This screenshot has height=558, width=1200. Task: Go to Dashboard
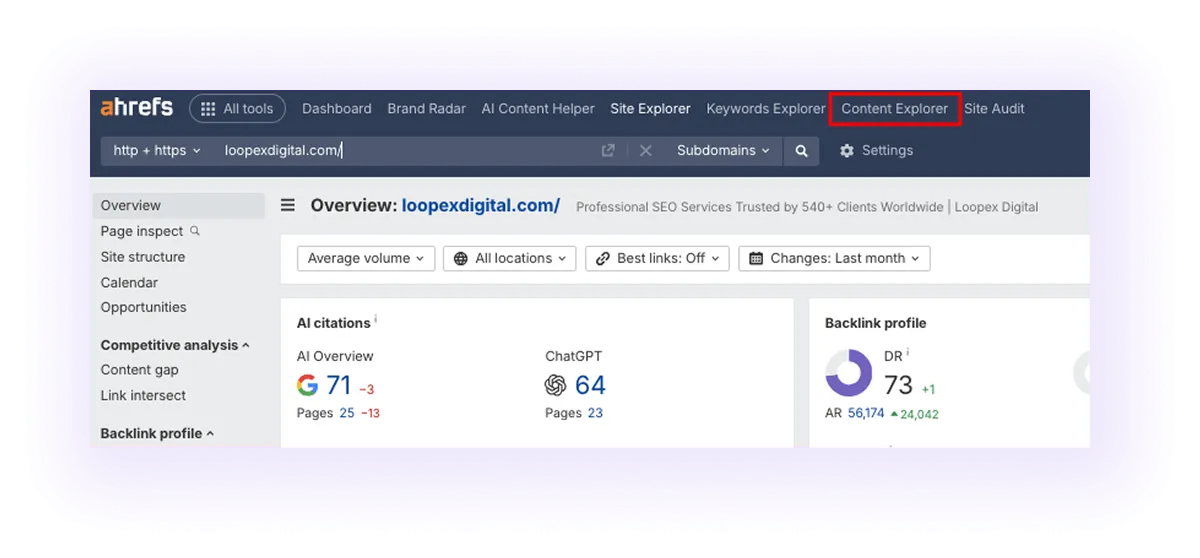pyautogui.click(x=337, y=109)
